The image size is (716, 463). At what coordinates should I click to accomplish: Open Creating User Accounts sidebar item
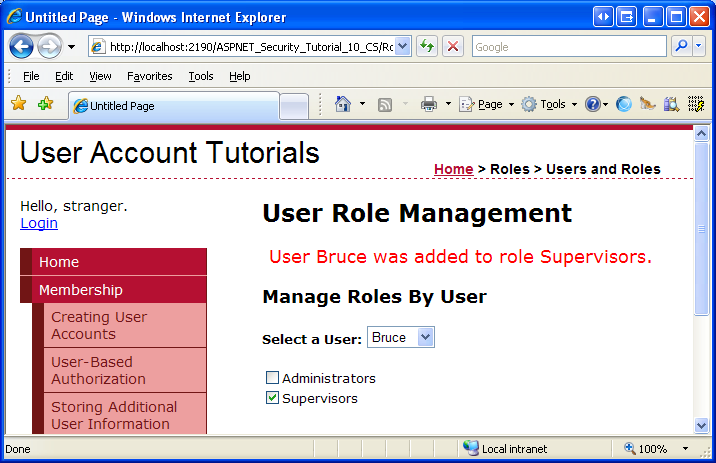[x=125, y=325]
